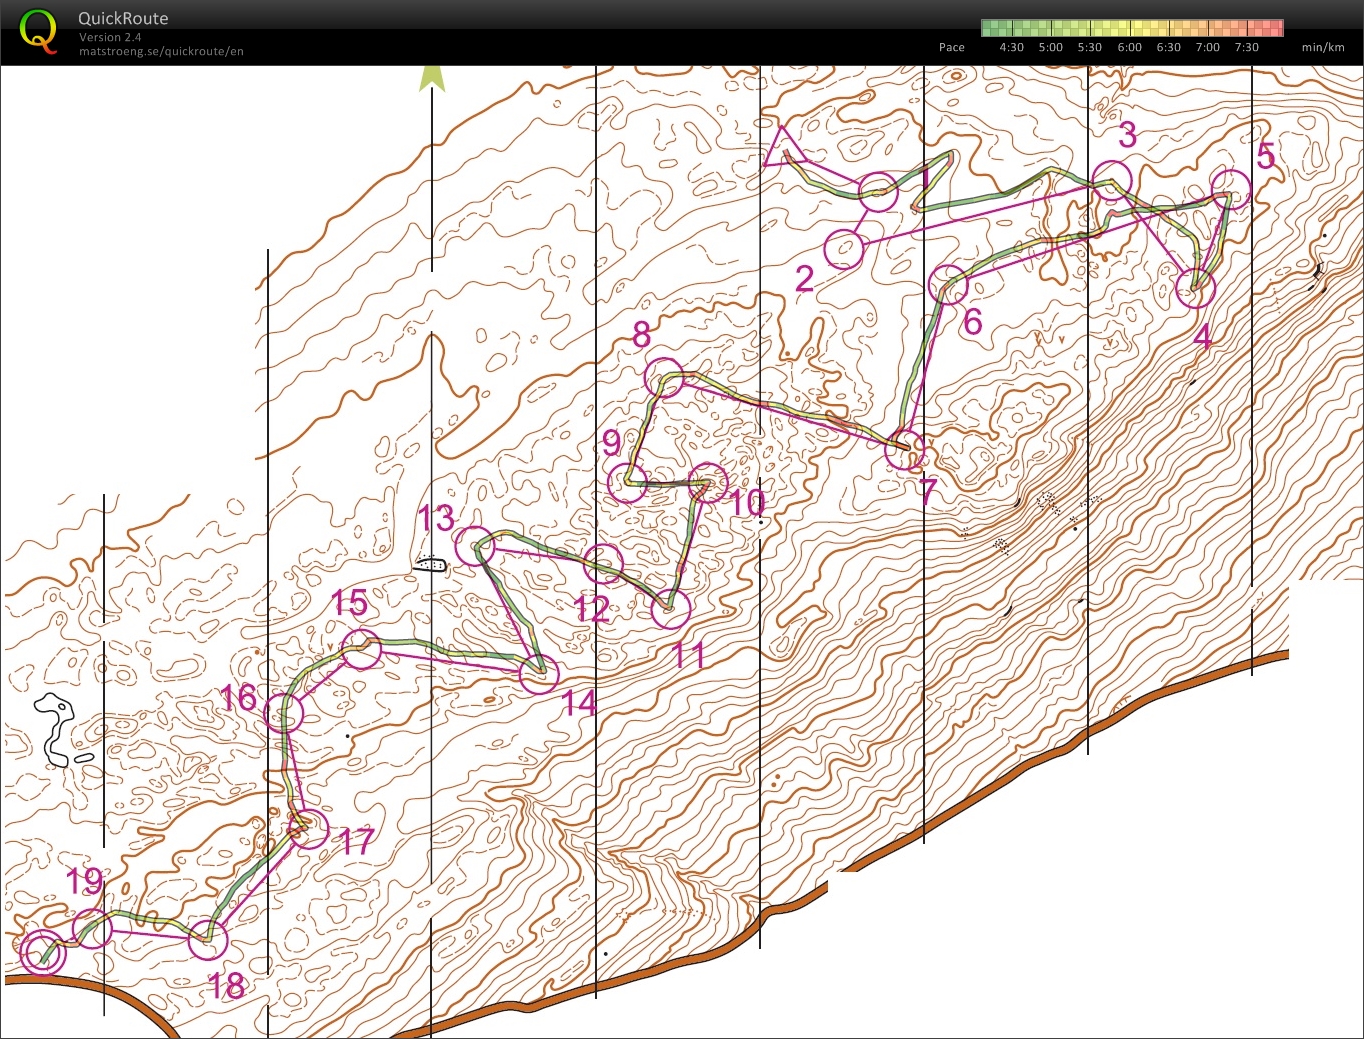1364x1039 pixels.
Task: Click the Version 2.4 label
Action: (110, 37)
